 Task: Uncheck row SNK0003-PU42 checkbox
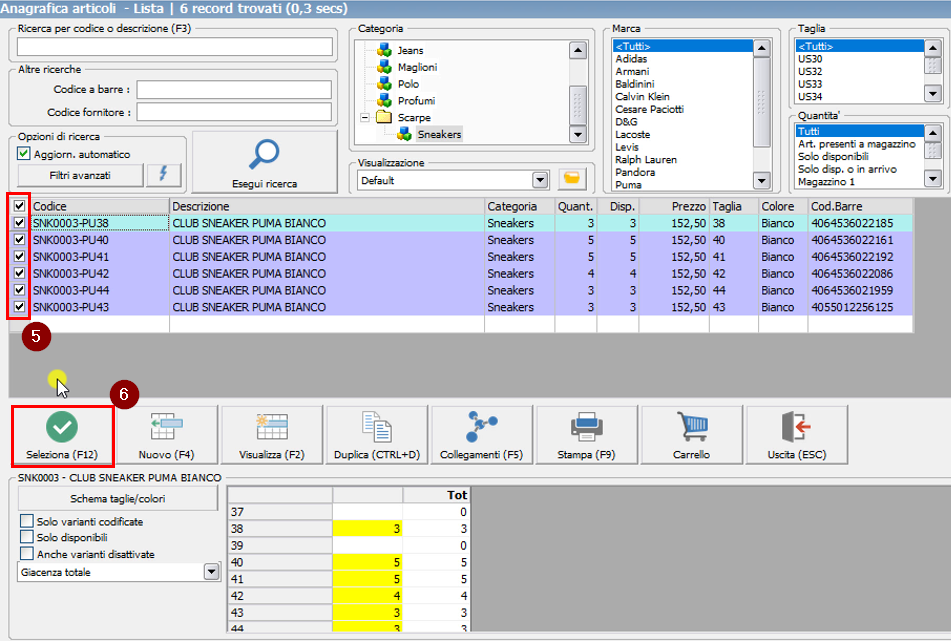pyautogui.click(x=19, y=273)
